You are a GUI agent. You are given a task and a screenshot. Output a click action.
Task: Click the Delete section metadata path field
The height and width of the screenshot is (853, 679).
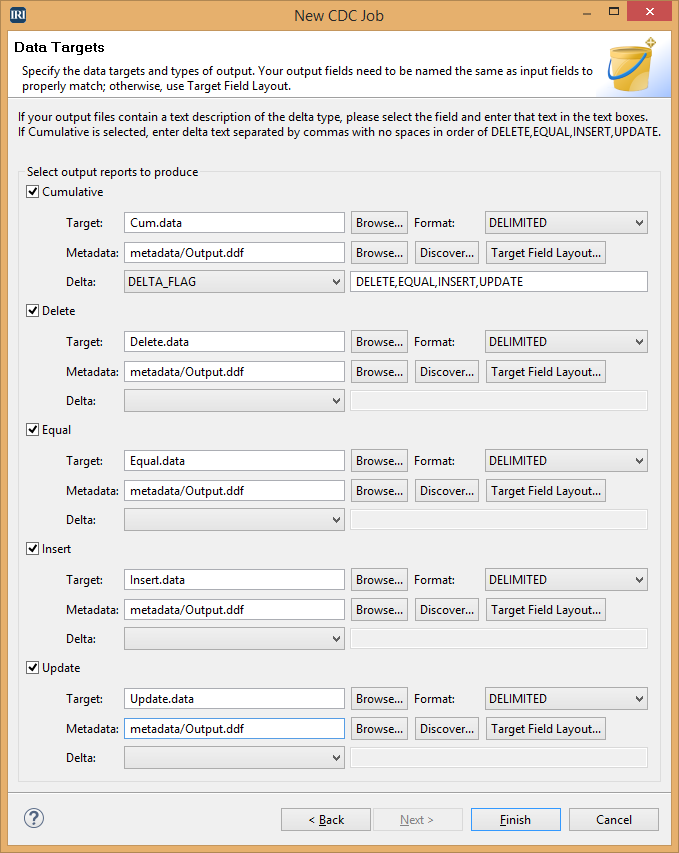pyautogui.click(x=234, y=372)
